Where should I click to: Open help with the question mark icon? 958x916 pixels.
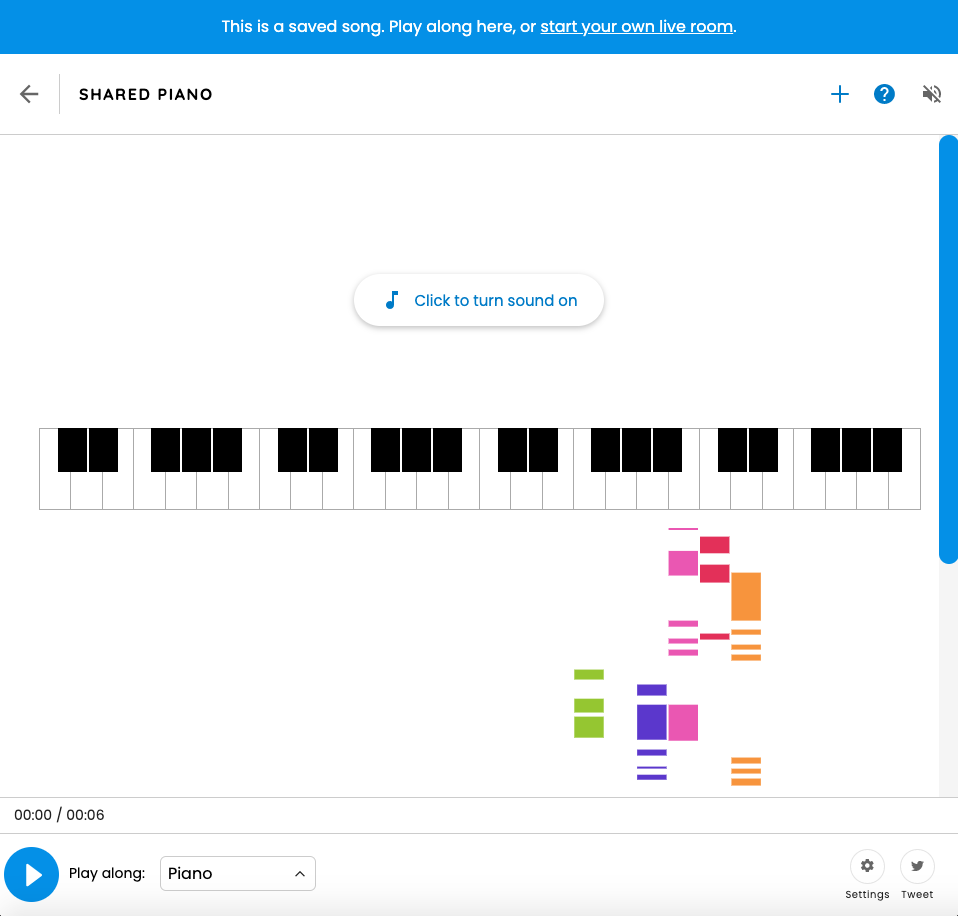tap(883, 94)
